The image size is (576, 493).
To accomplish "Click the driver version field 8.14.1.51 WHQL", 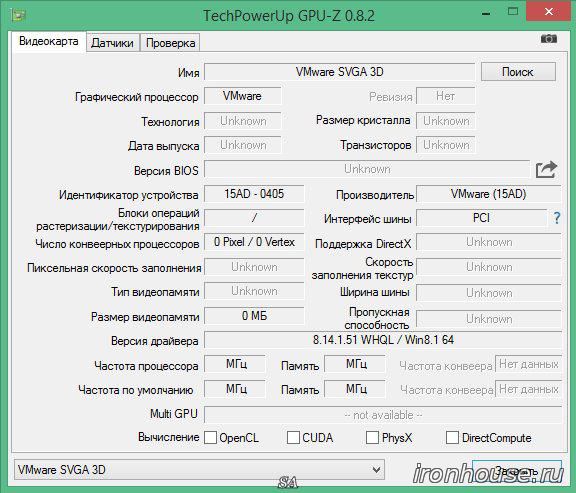I will (383, 340).
